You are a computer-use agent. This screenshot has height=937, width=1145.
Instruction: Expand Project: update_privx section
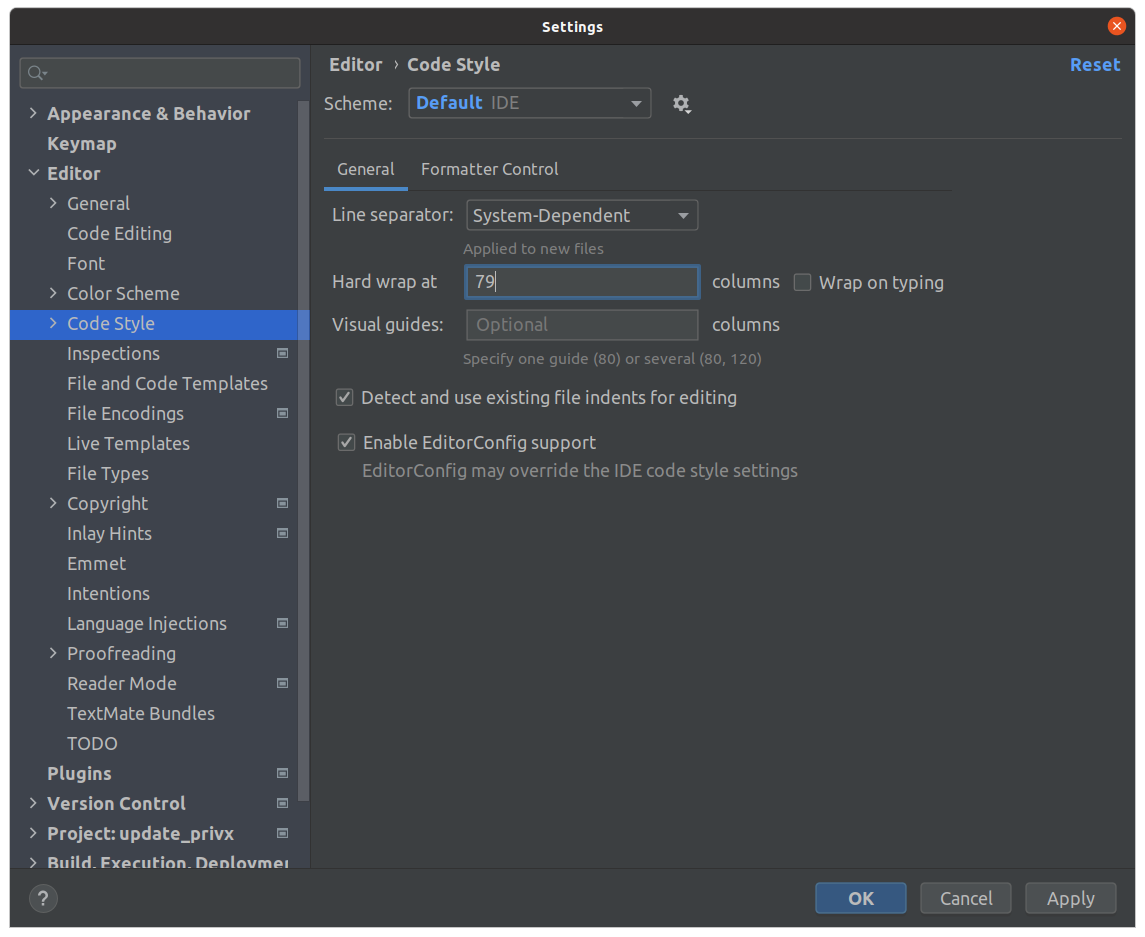point(33,833)
